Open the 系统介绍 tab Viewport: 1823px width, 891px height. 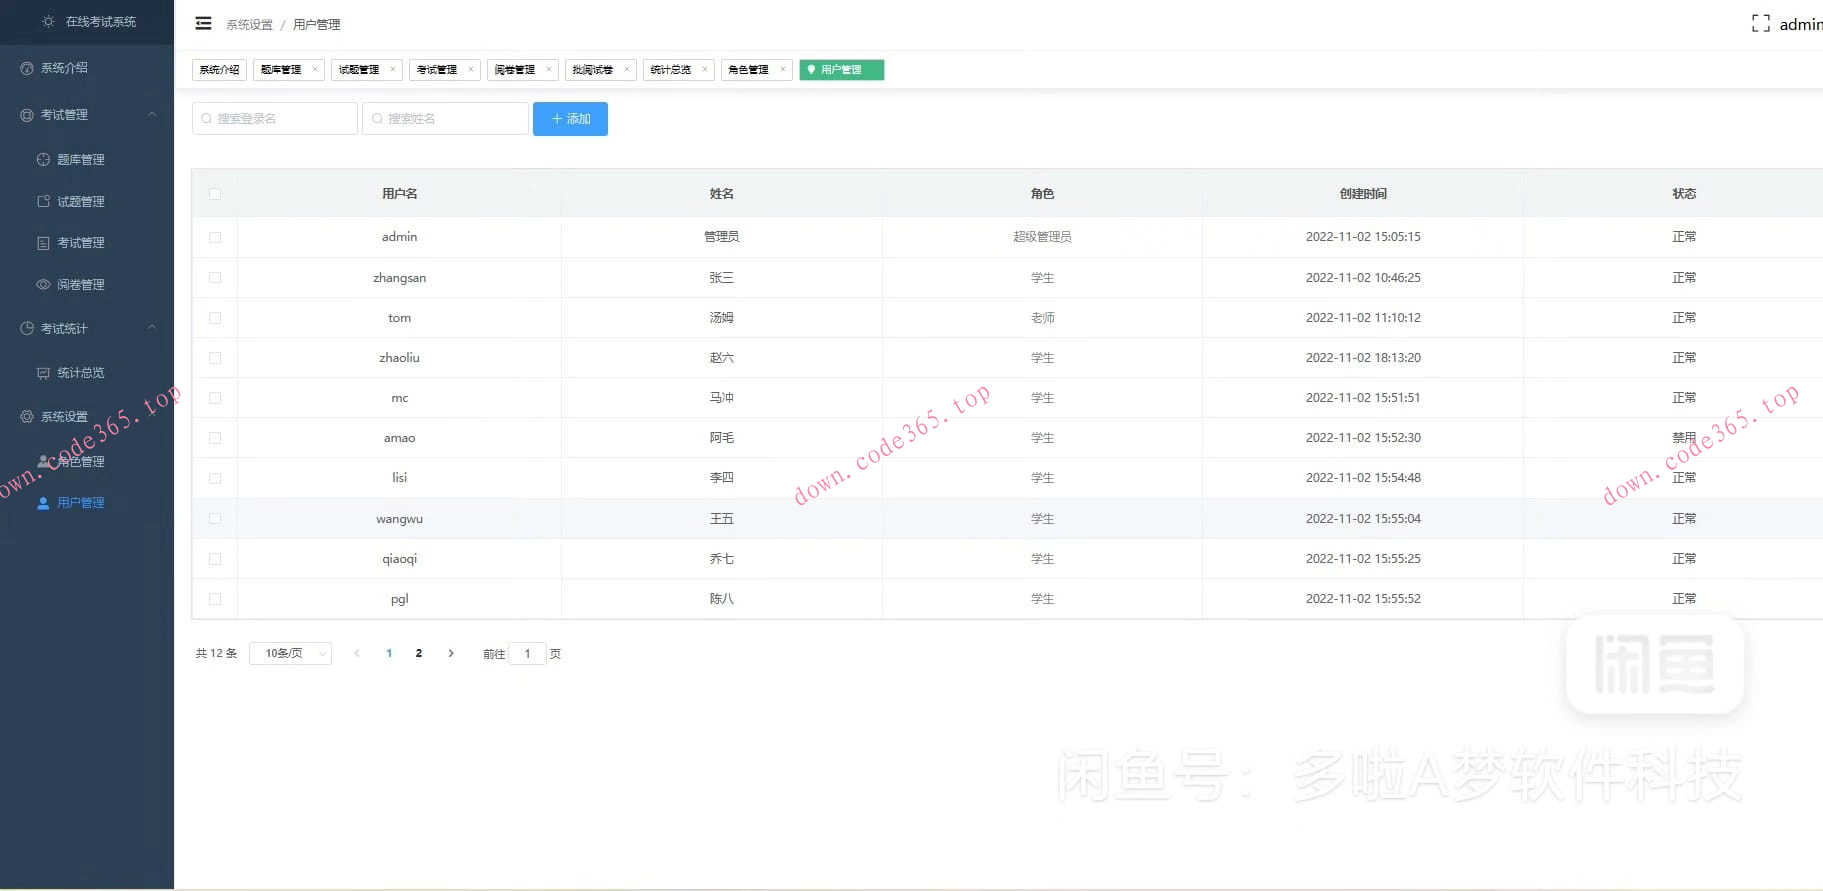219,70
